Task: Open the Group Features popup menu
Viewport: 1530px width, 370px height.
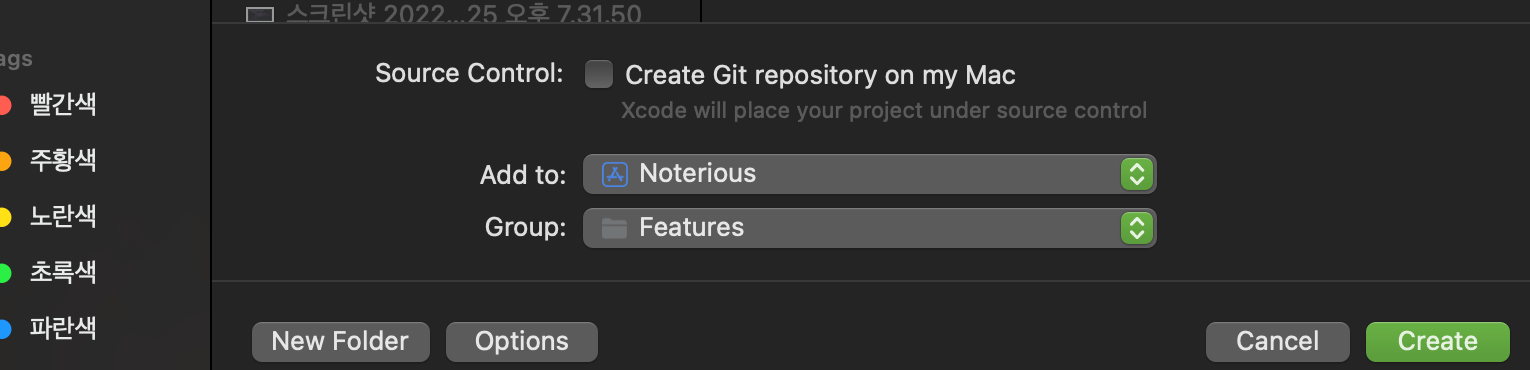Action: tap(869, 228)
